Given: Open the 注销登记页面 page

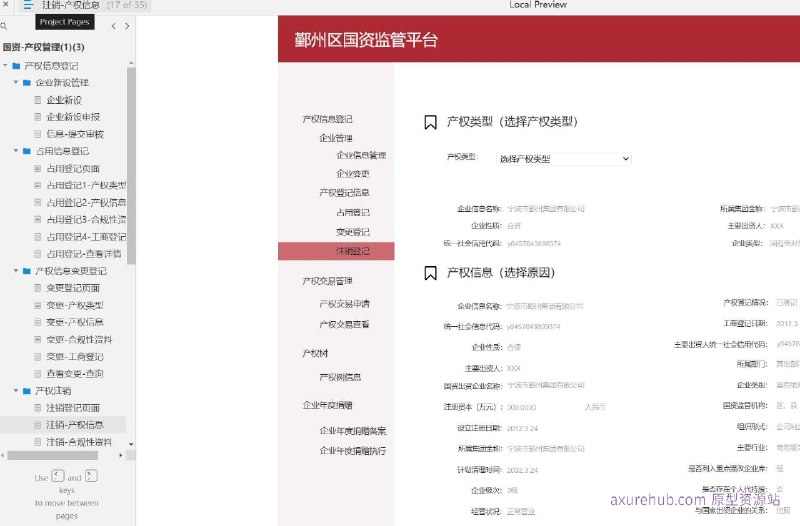Looking at the screenshot, I should [73, 408].
